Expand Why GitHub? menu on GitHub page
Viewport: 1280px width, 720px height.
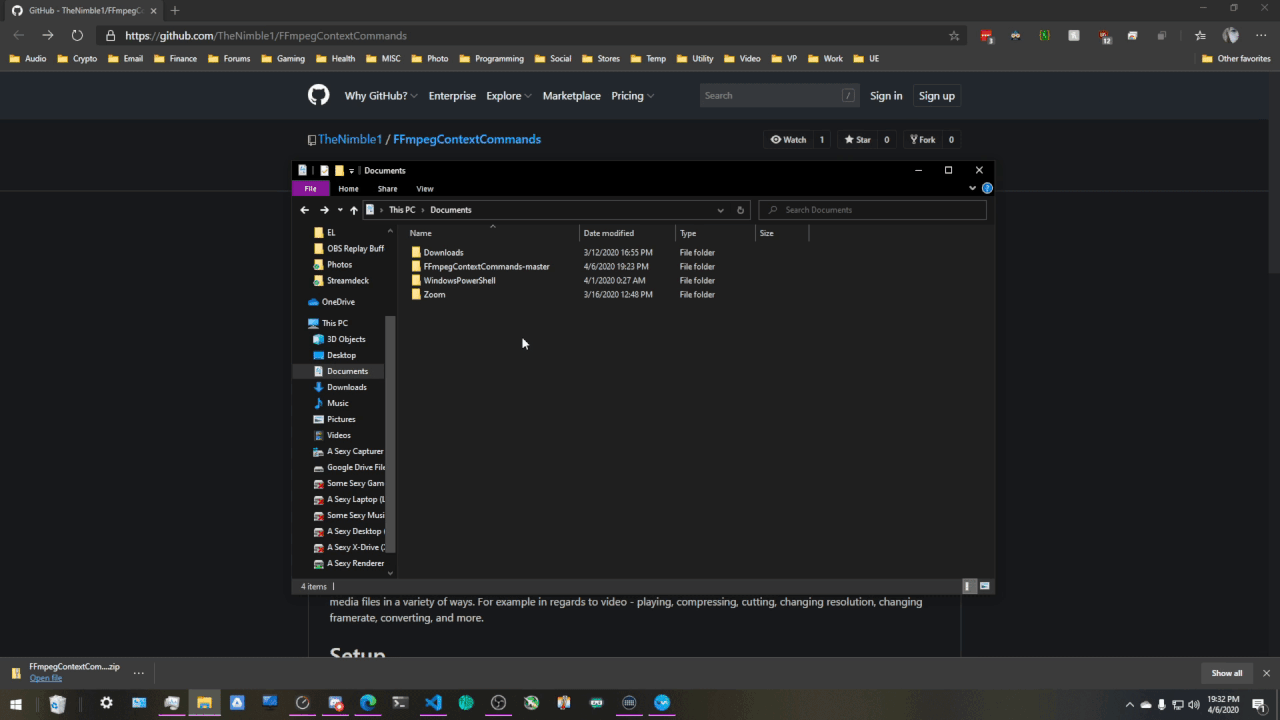tap(382, 96)
